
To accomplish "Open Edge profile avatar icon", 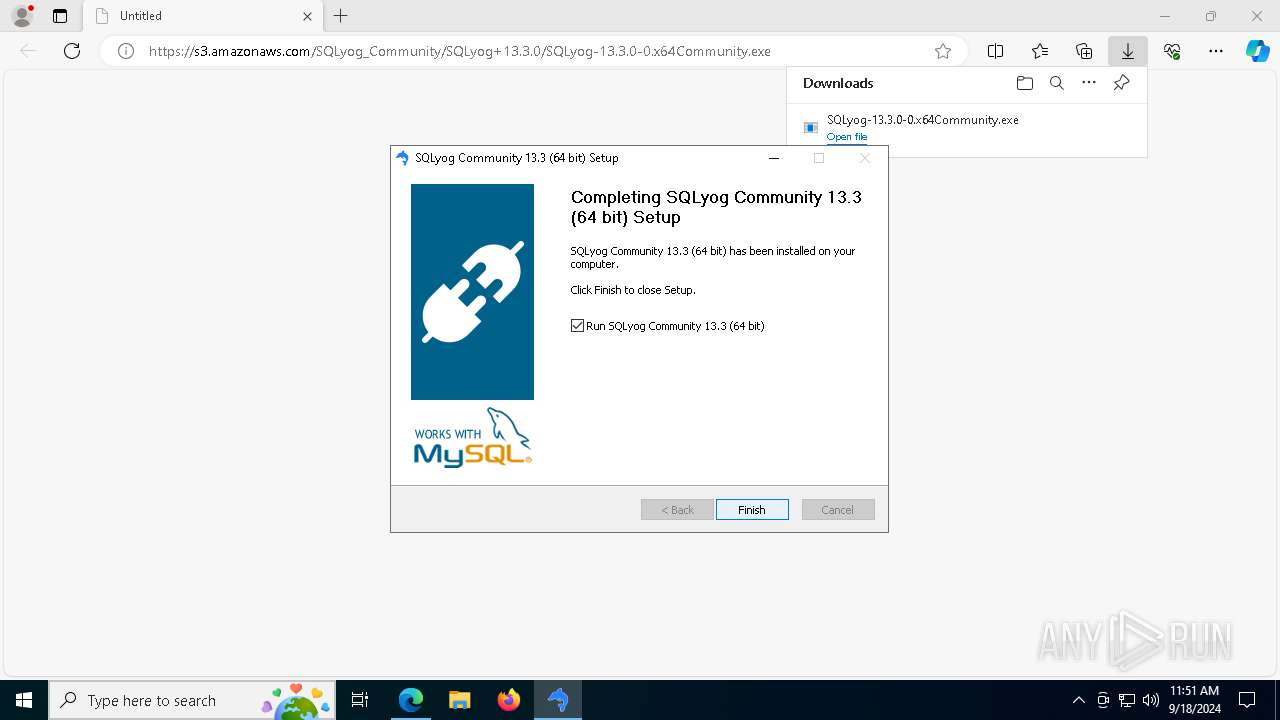I will pyautogui.click(x=22, y=16).
